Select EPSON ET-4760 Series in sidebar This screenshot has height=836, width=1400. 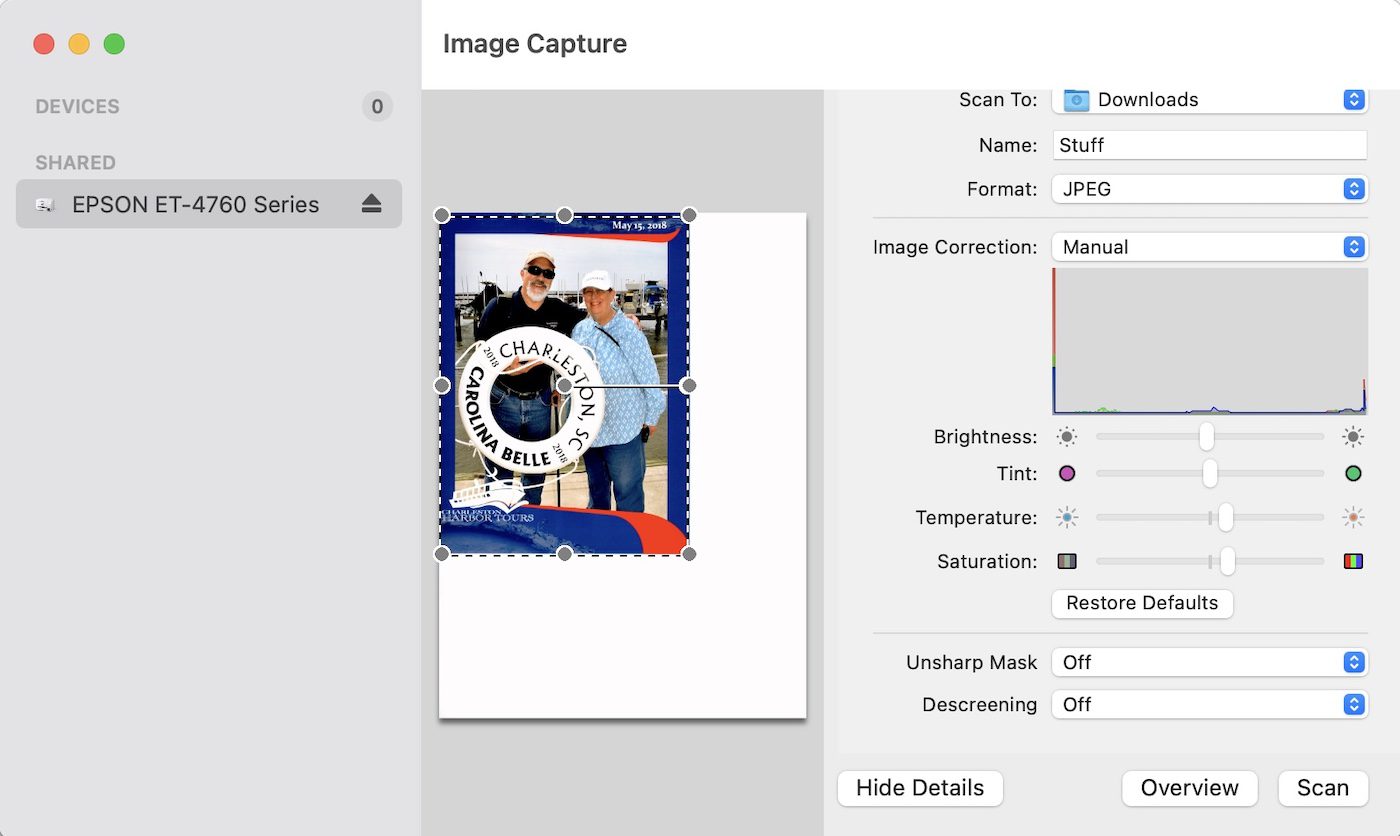tap(196, 204)
